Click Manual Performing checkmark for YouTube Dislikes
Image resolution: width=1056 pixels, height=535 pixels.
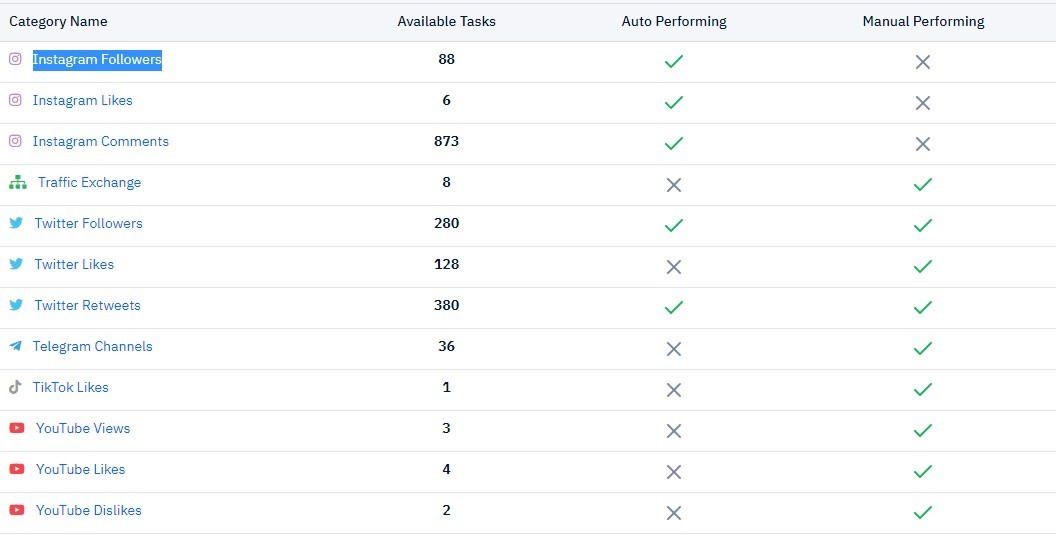pos(923,512)
